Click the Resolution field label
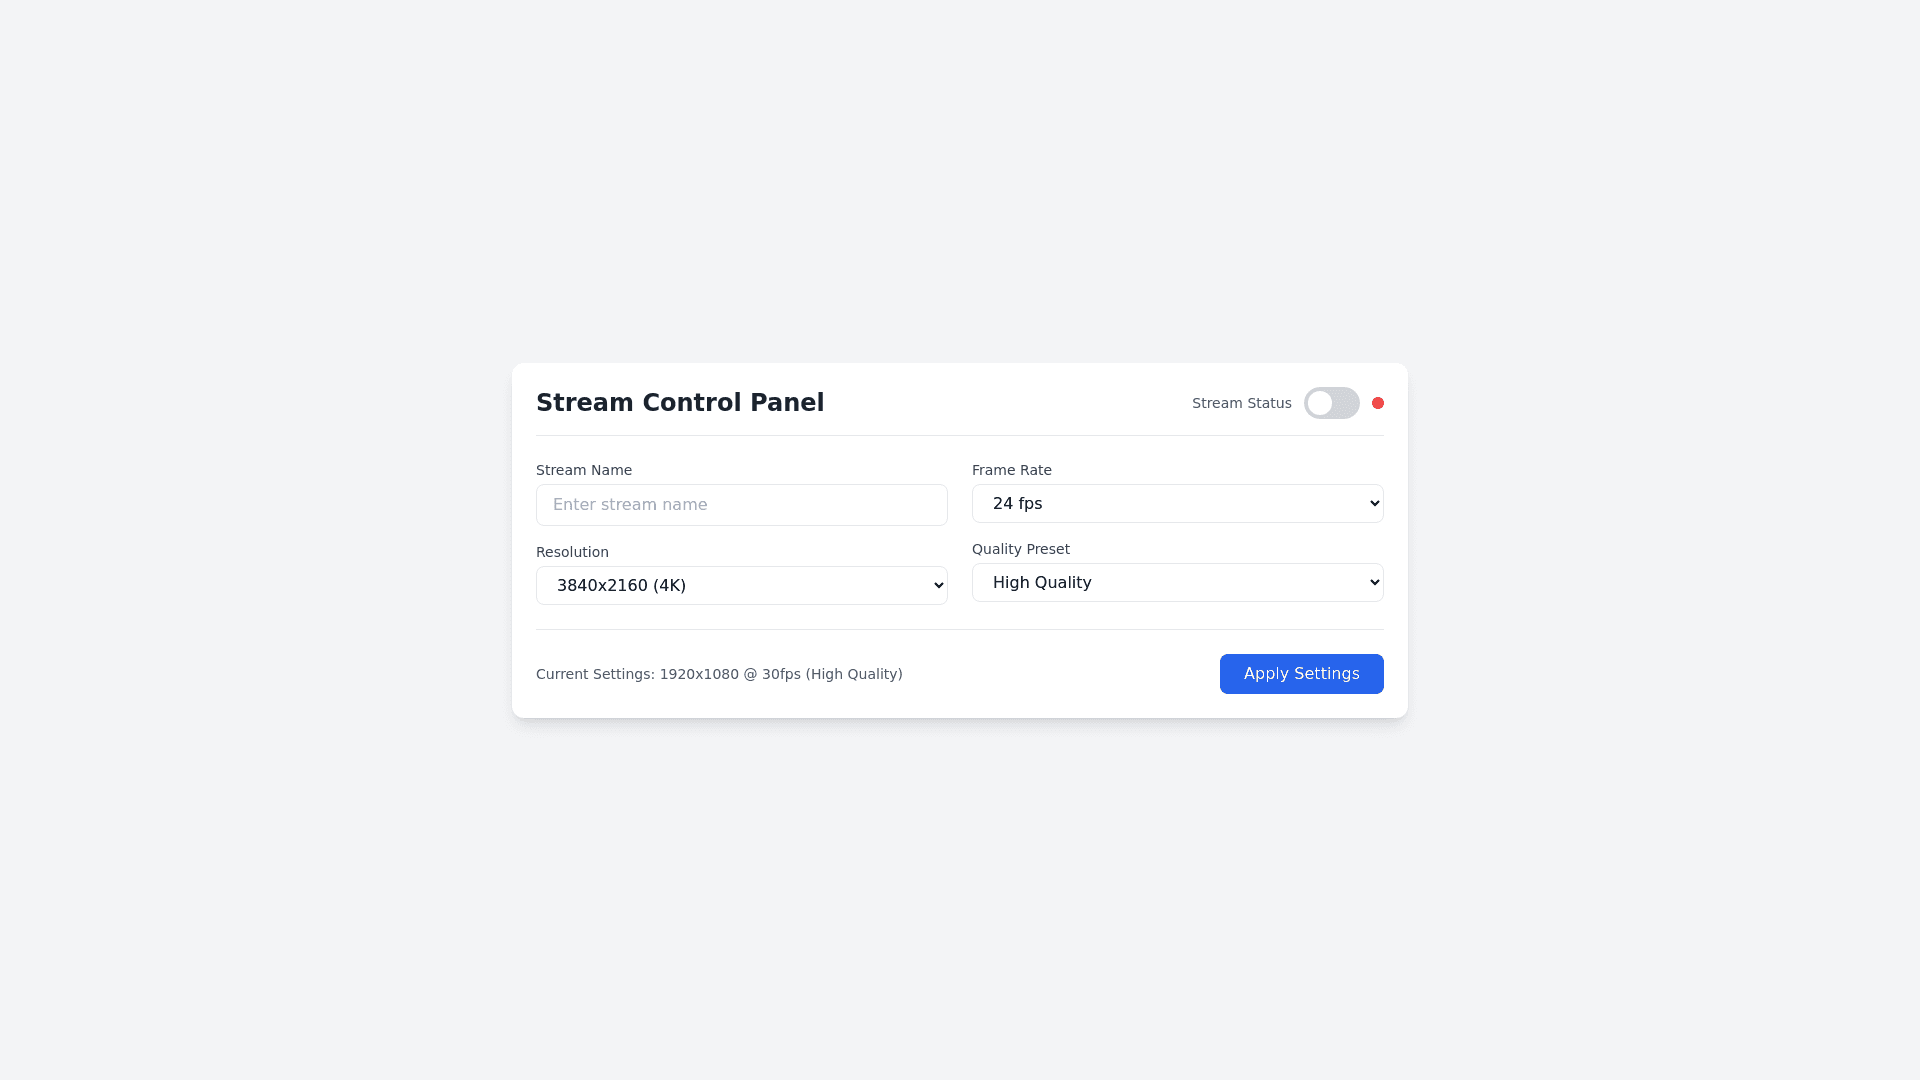This screenshot has width=1920, height=1080. click(572, 552)
